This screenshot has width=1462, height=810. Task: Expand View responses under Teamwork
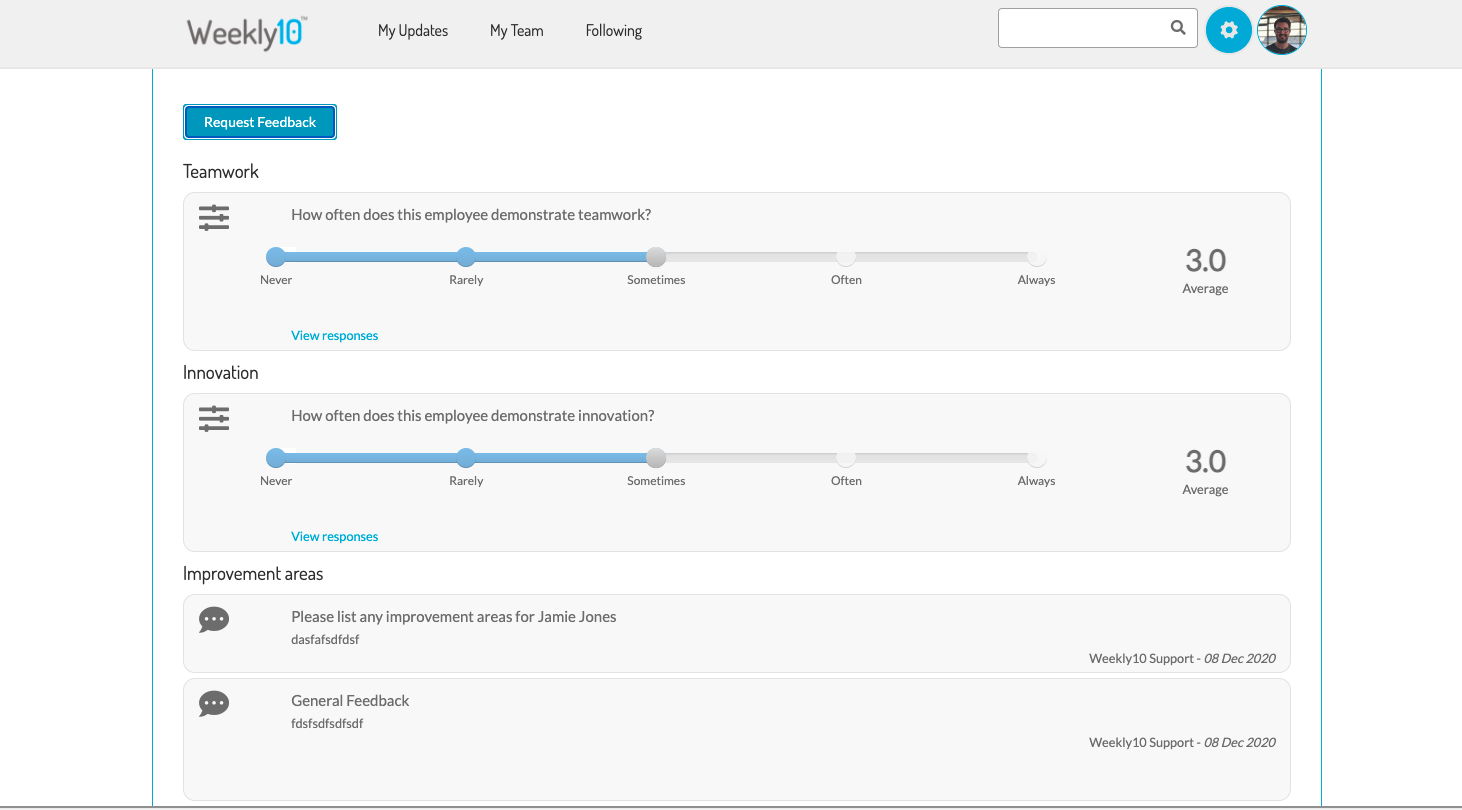[x=334, y=336]
